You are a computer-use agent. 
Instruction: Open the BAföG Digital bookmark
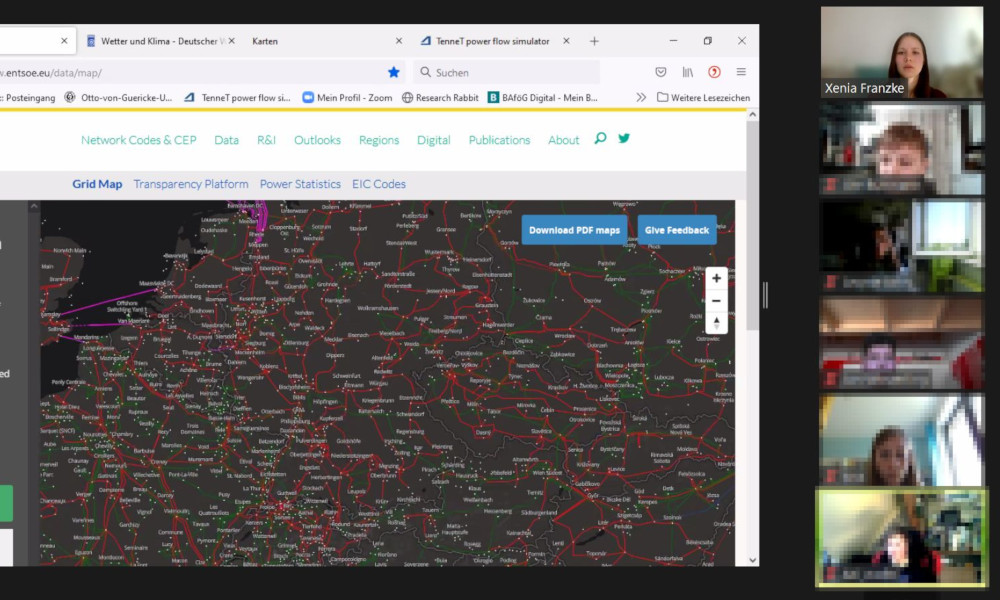[x=543, y=98]
